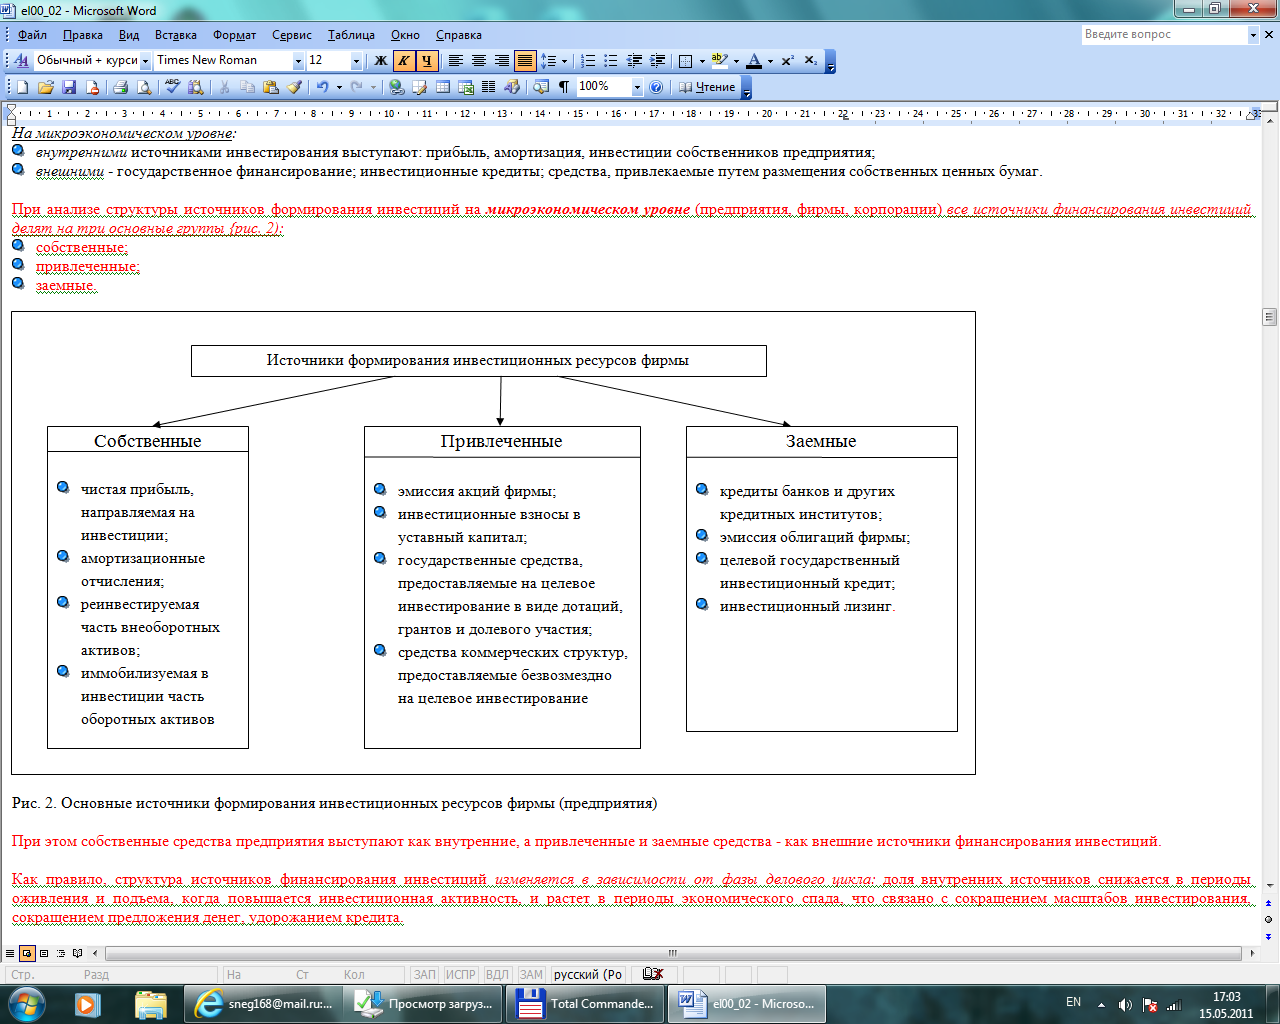This screenshot has height=1024, width=1280.
Task: Toggle Italic (К) formatting
Action: click(x=404, y=61)
